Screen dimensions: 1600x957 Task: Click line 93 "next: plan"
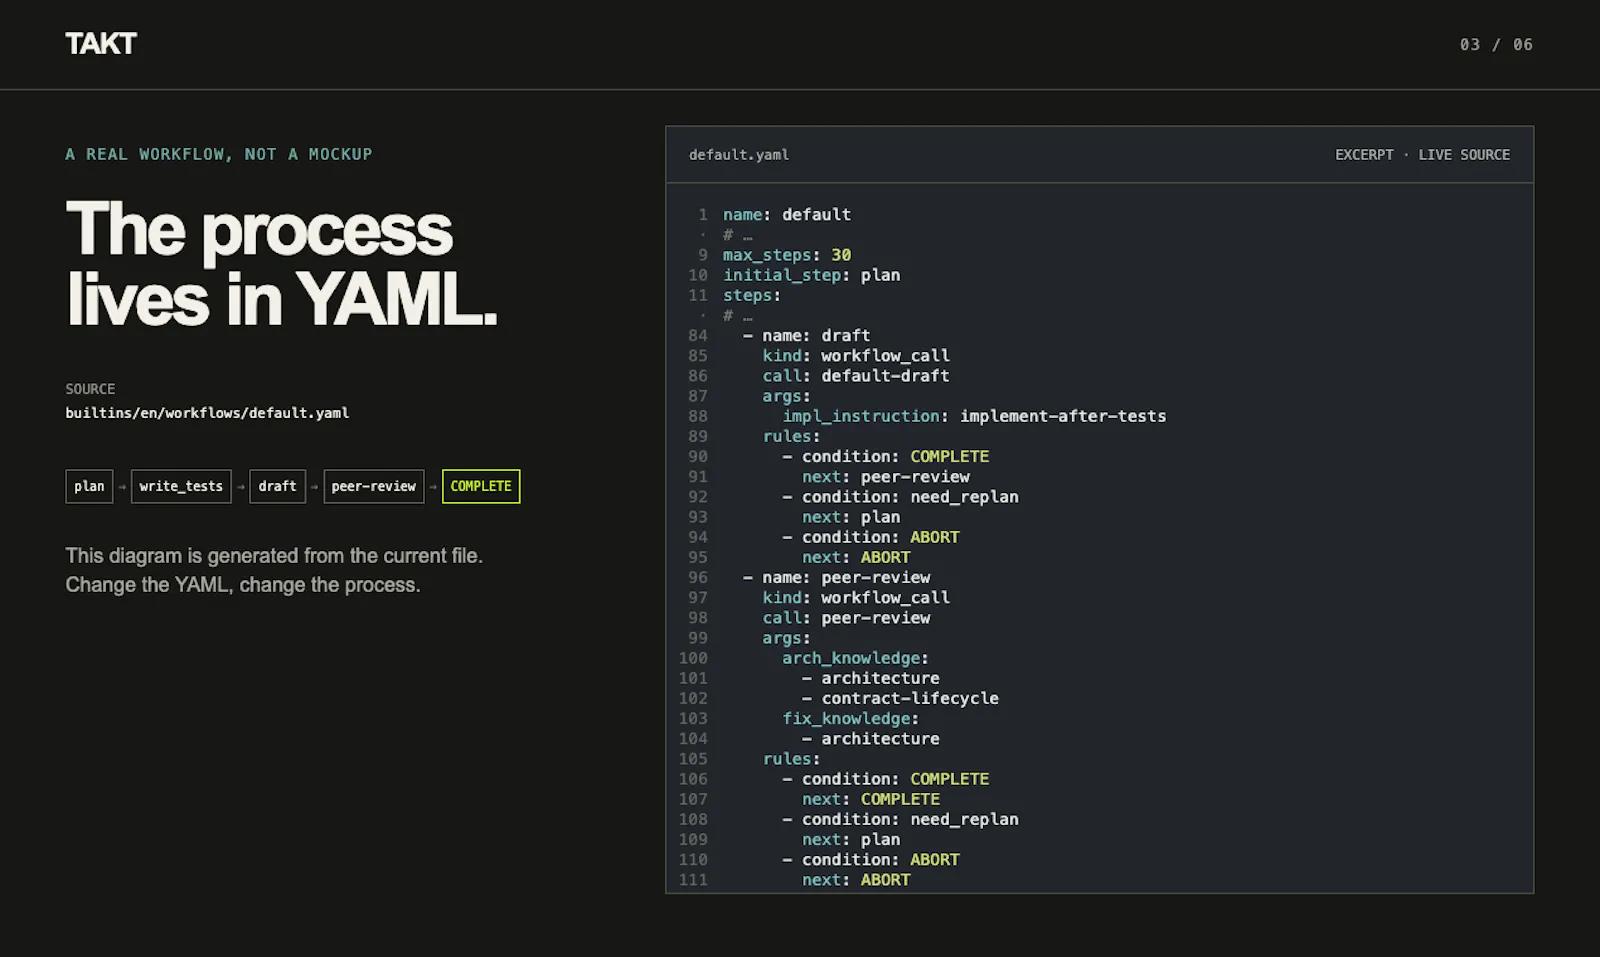851,517
